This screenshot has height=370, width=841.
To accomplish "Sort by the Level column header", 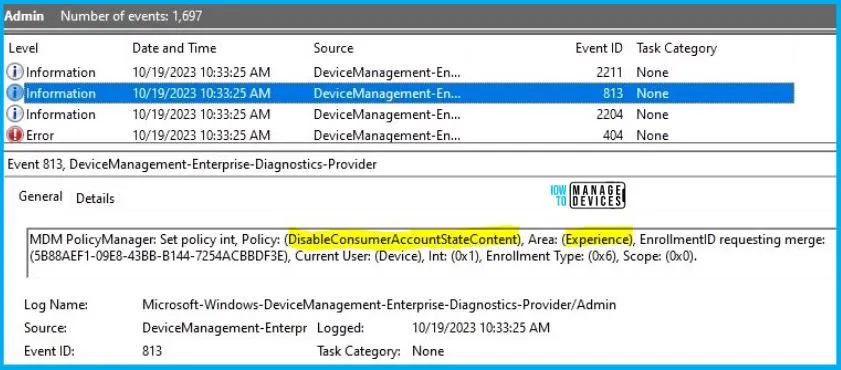I will [23, 48].
